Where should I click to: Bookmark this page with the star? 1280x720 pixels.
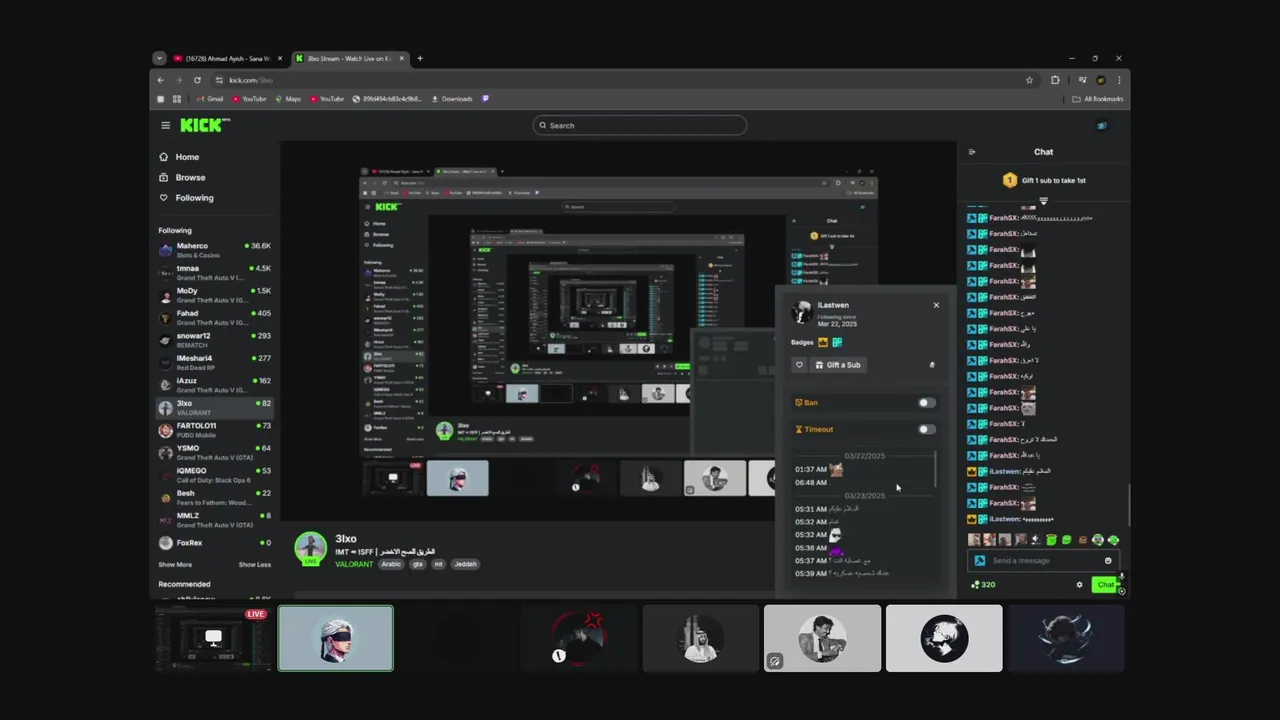(1029, 80)
